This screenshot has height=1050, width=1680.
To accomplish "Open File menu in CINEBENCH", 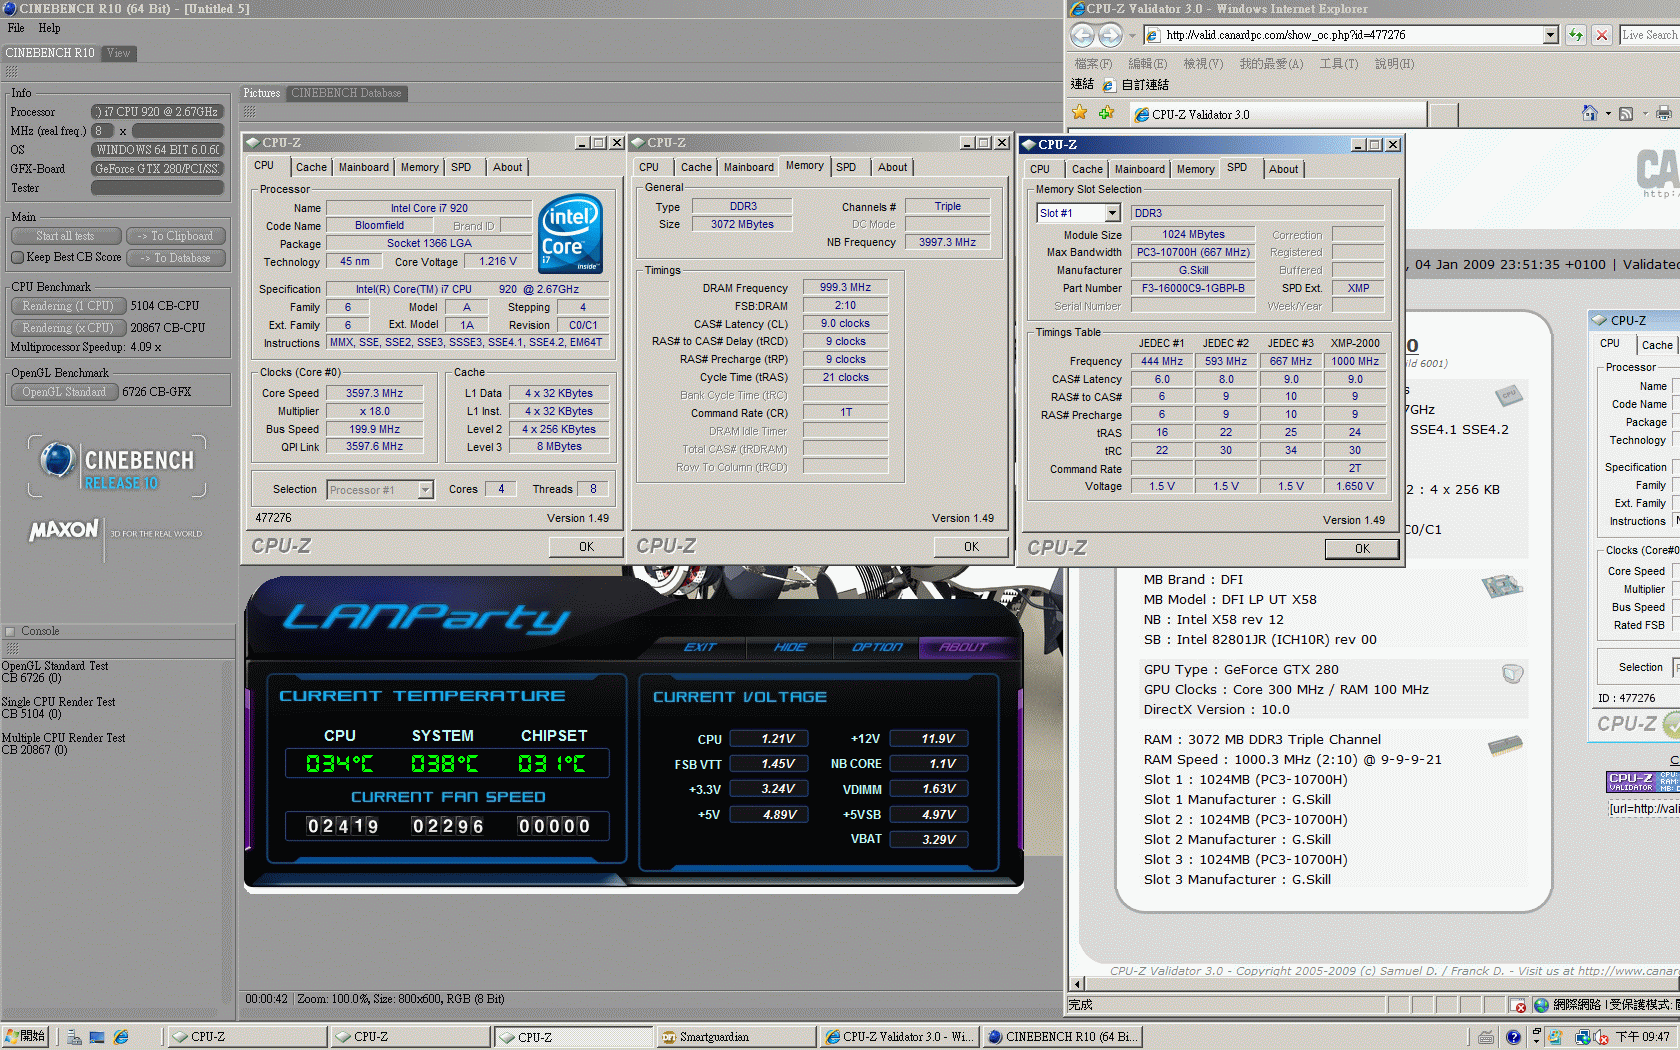I will pos(16,28).
